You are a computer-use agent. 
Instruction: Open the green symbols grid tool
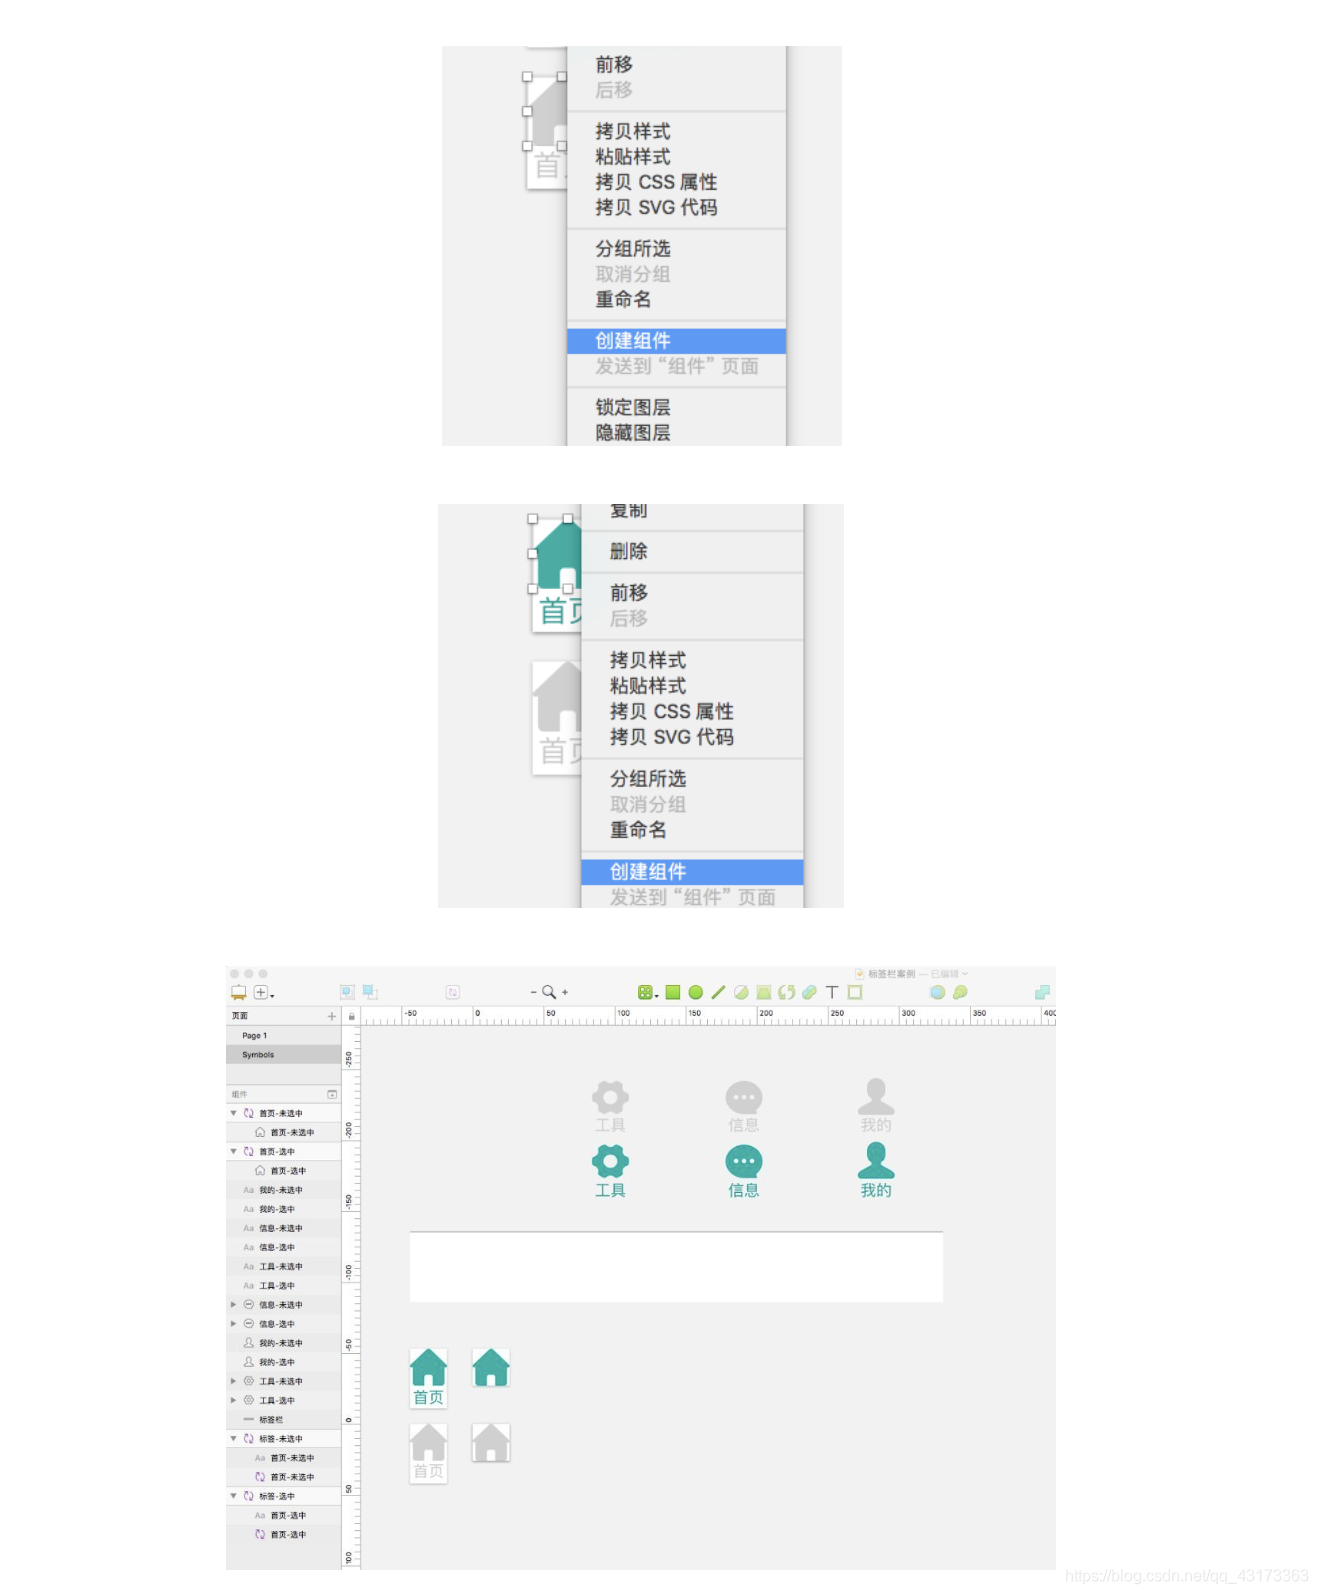coord(646,992)
